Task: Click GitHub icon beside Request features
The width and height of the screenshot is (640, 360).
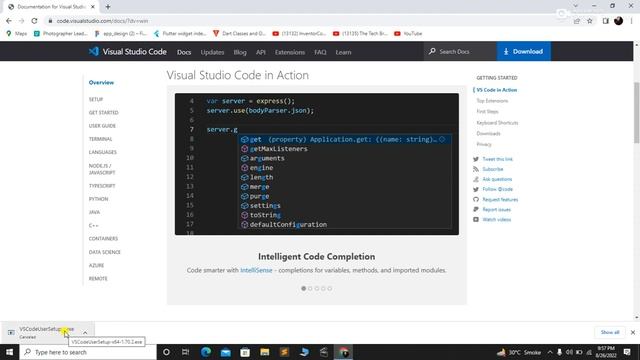Action: pos(476,199)
